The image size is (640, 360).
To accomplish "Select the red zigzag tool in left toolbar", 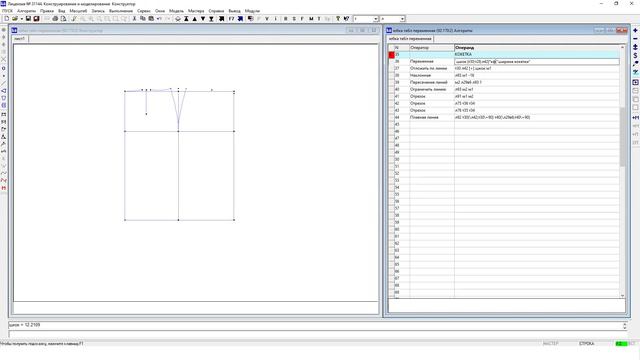I will click(4, 180).
